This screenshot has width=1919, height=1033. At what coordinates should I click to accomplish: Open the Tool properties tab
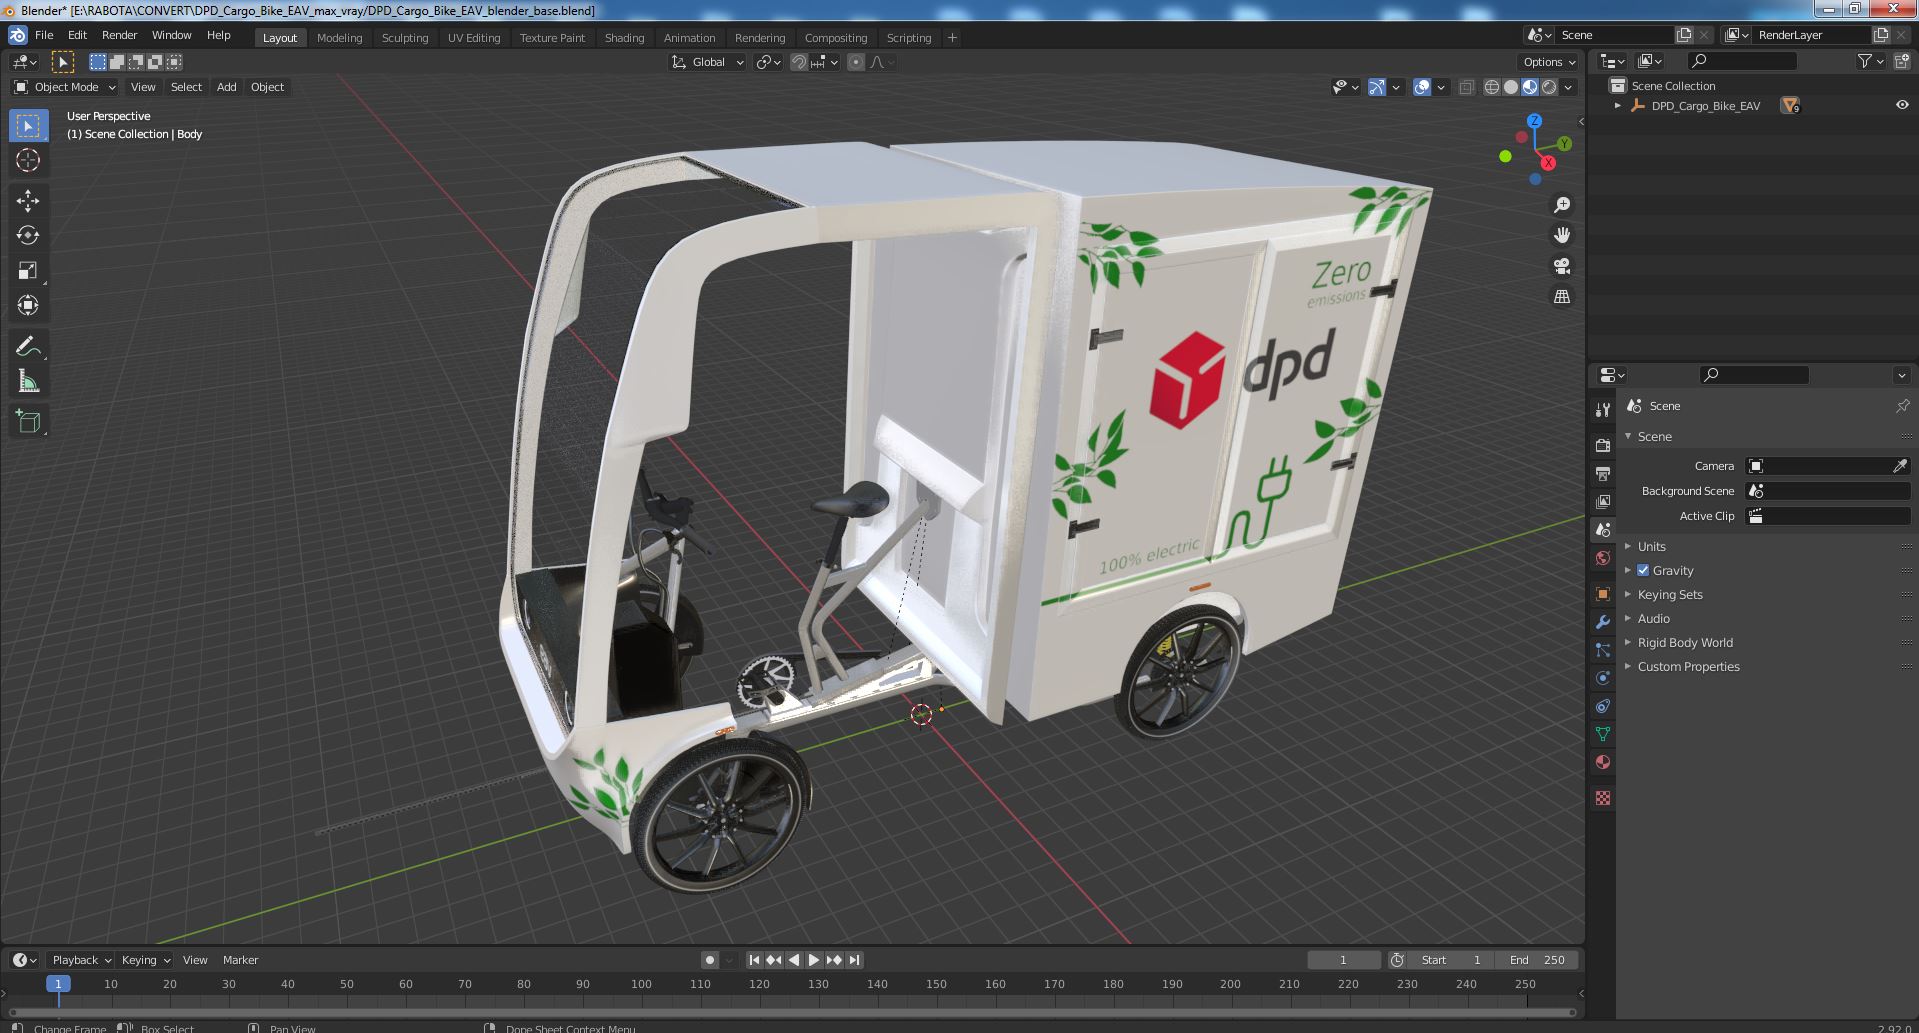pos(1603,409)
